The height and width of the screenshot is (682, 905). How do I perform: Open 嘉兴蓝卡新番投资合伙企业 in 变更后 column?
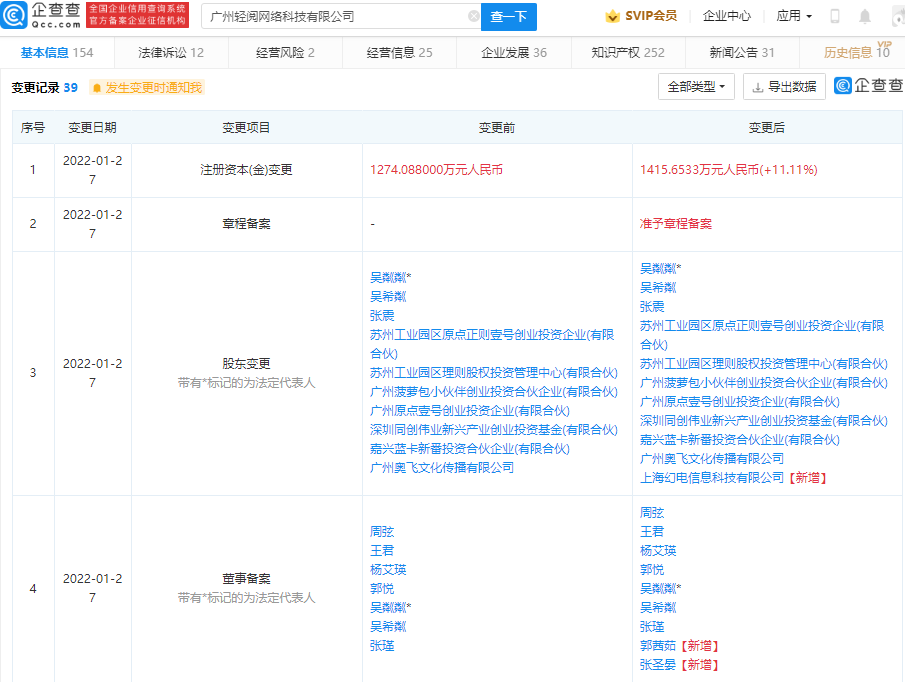click(739, 439)
